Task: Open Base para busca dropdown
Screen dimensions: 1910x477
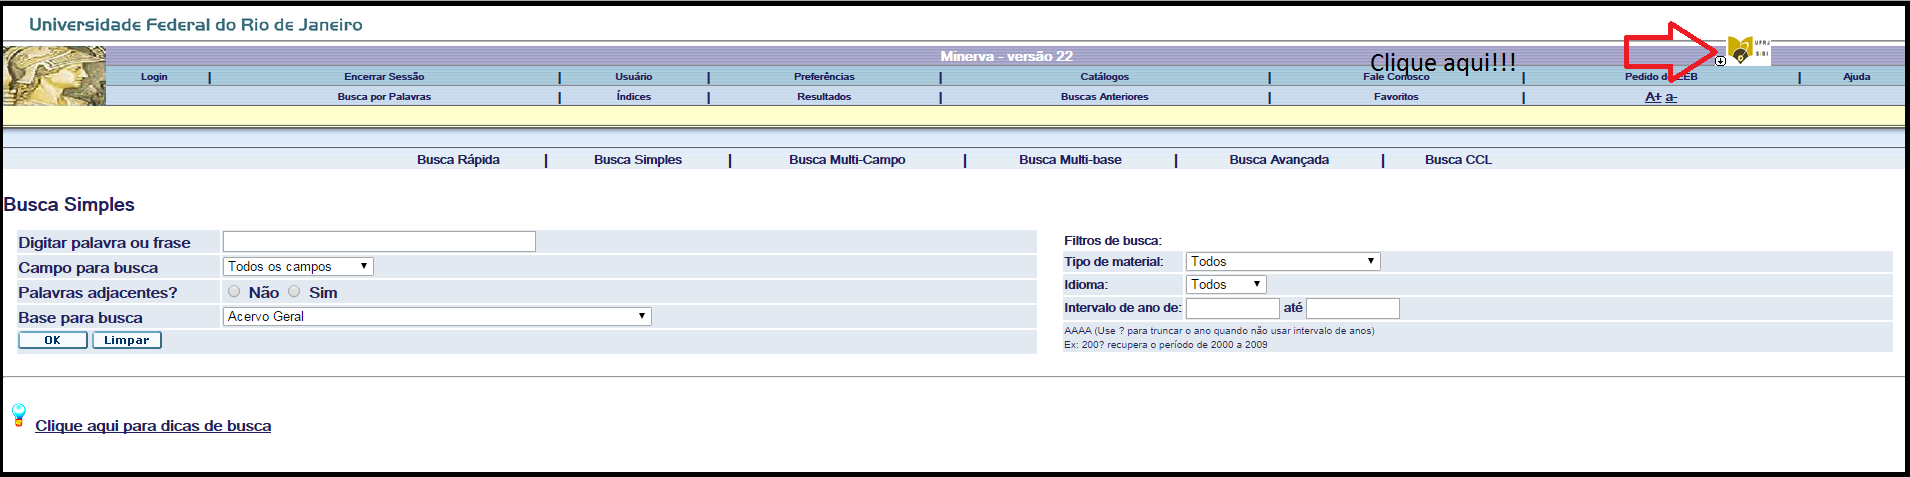Action: pos(437,316)
